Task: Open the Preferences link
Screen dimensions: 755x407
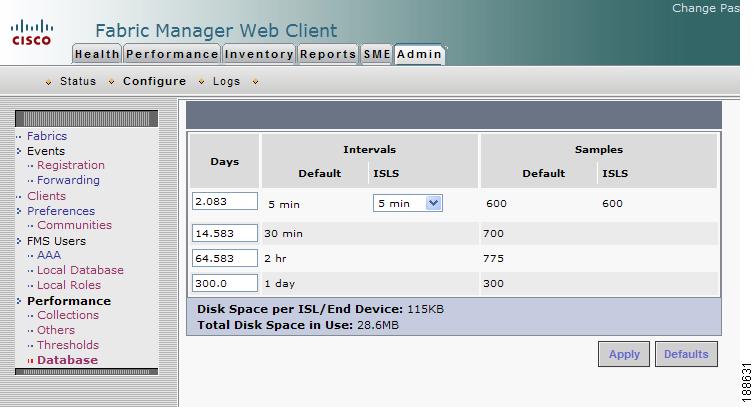Action: [x=61, y=211]
